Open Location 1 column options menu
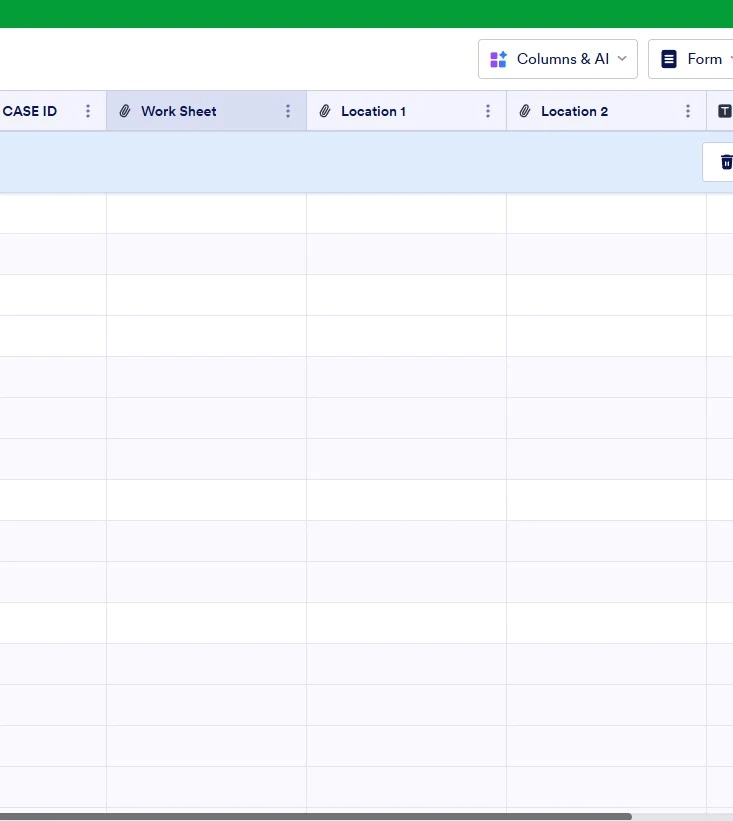 [x=488, y=111]
